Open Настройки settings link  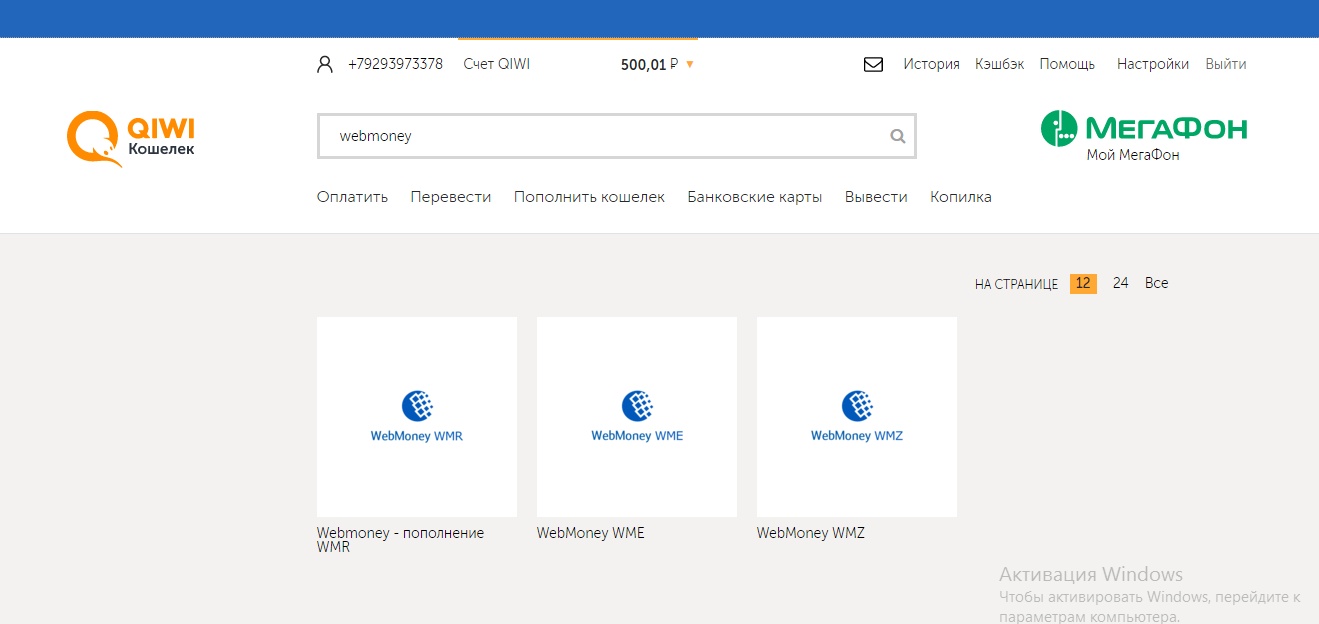pos(1152,64)
